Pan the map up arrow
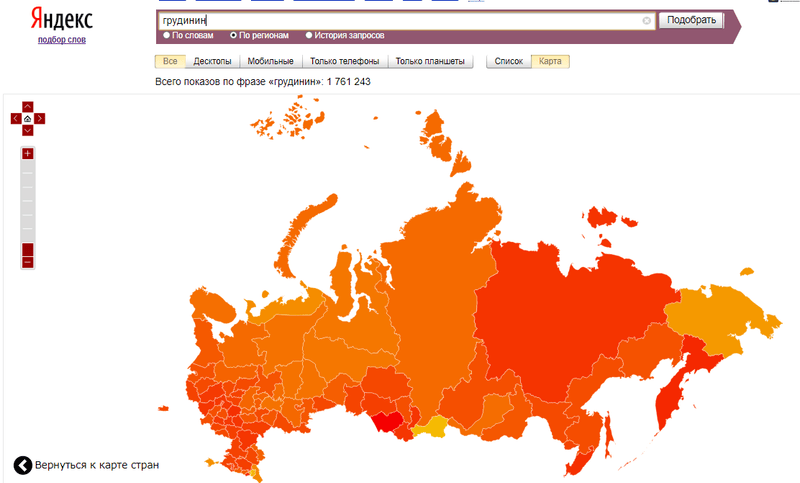The height and width of the screenshot is (483, 800). coord(28,107)
